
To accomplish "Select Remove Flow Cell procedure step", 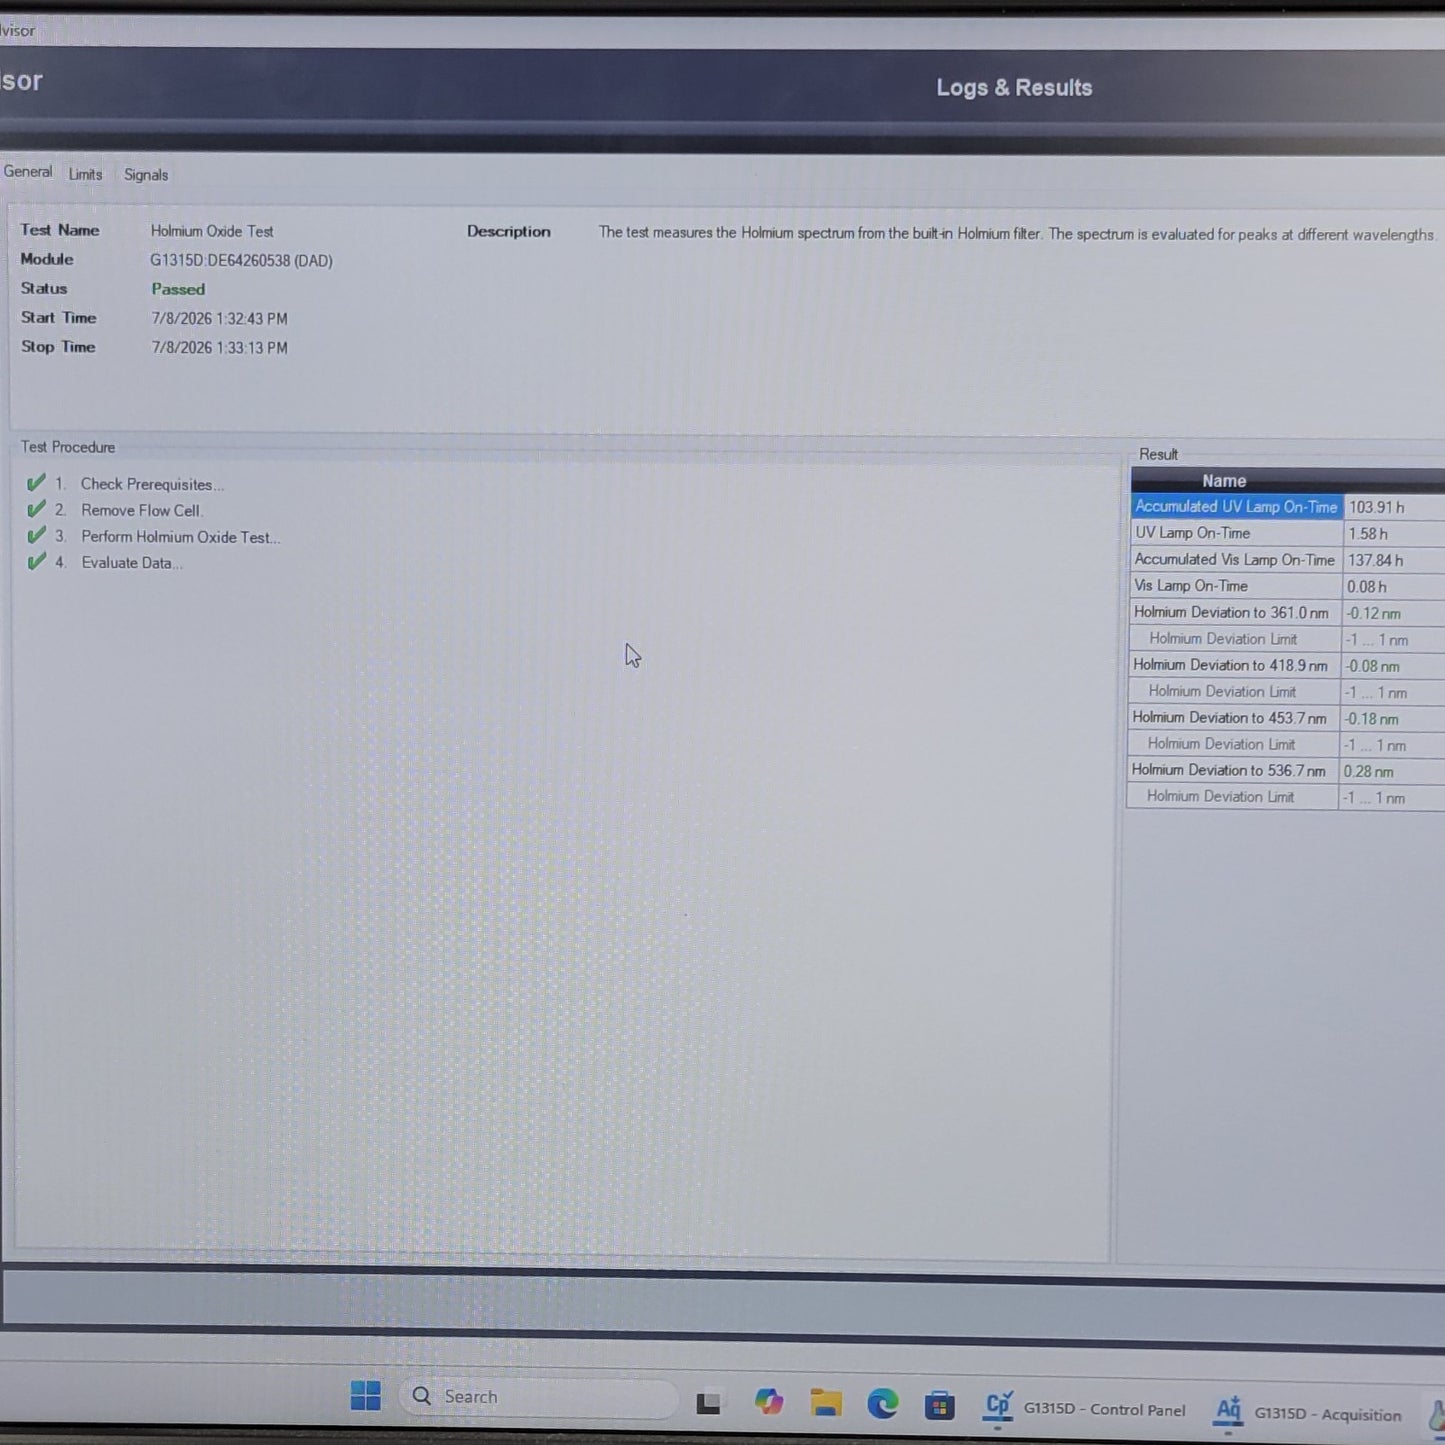I will click(x=141, y=510).
